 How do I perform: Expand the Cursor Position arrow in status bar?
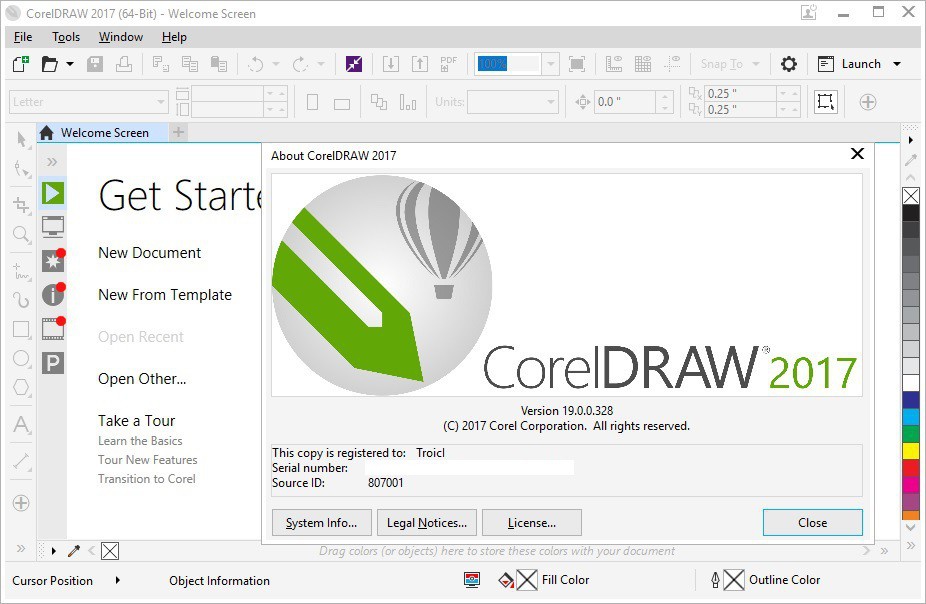pos(118,580)
